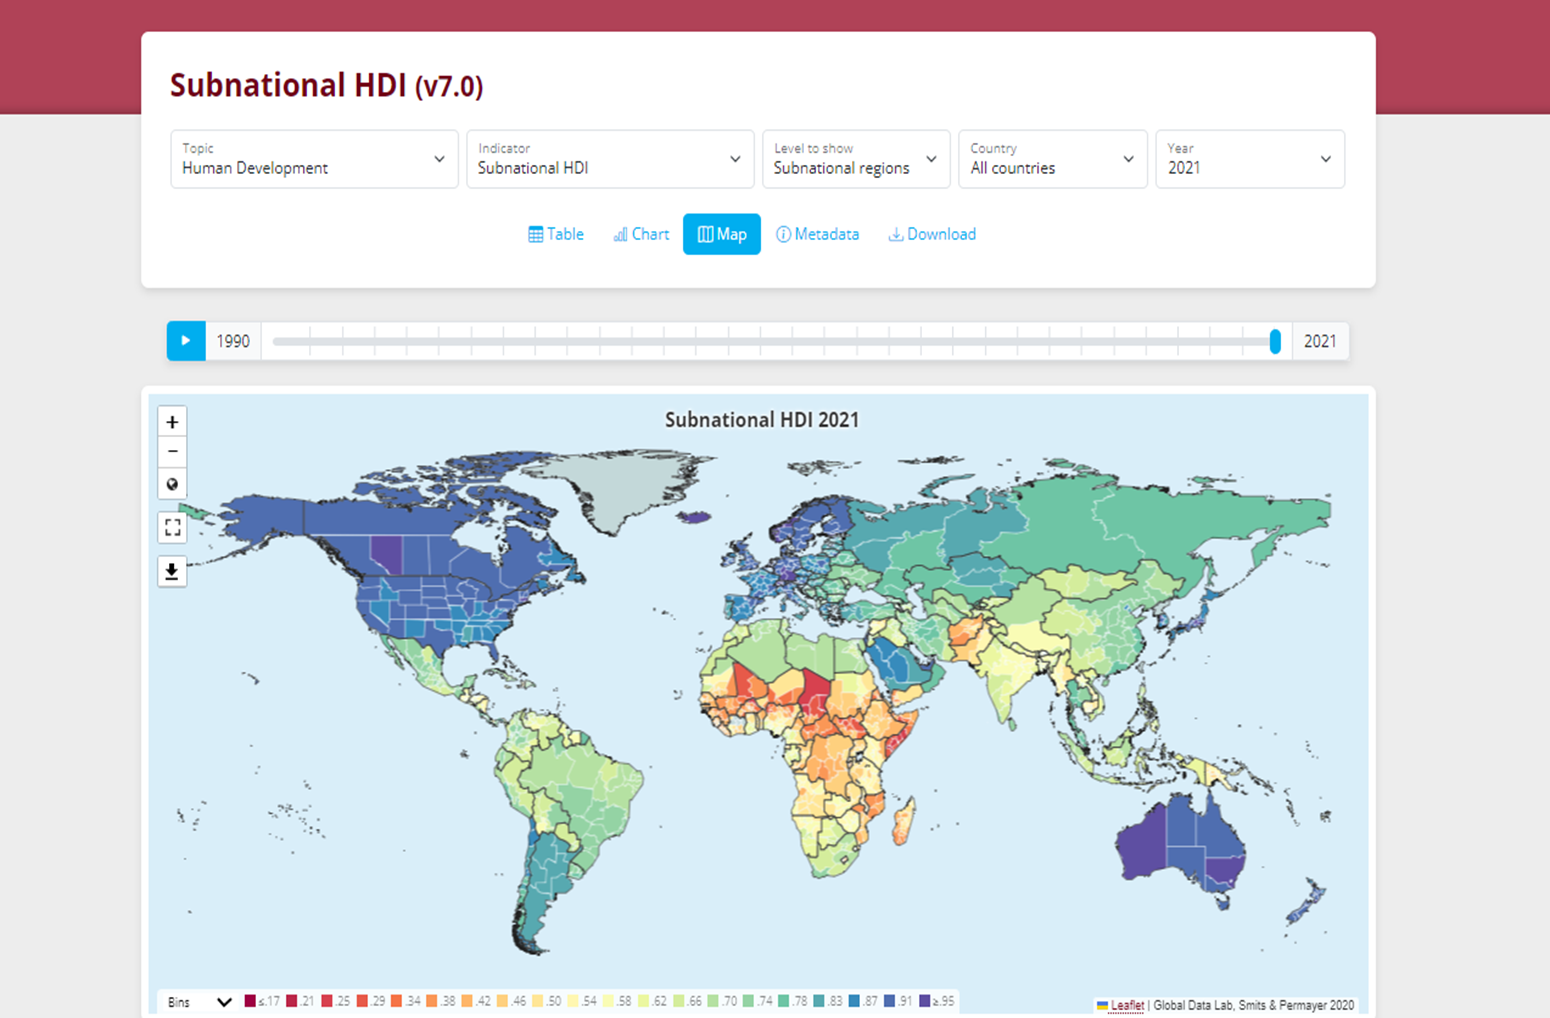The height and width of the screenshot is (1018, 1550).
Task: Click the .25 legend color swatch
Action: pyautogui.click(x=326, y=1001)
